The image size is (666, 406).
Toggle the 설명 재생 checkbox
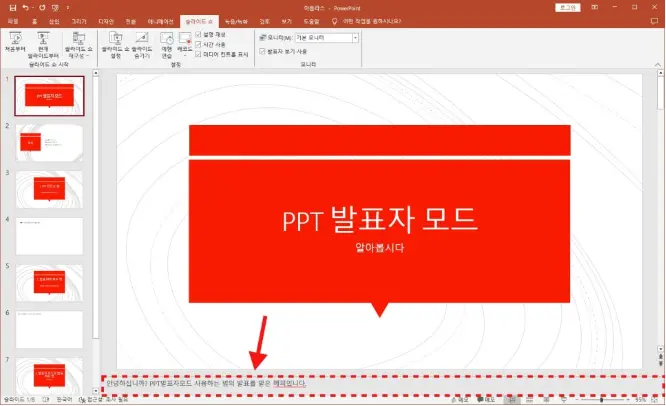click(199, 33)
